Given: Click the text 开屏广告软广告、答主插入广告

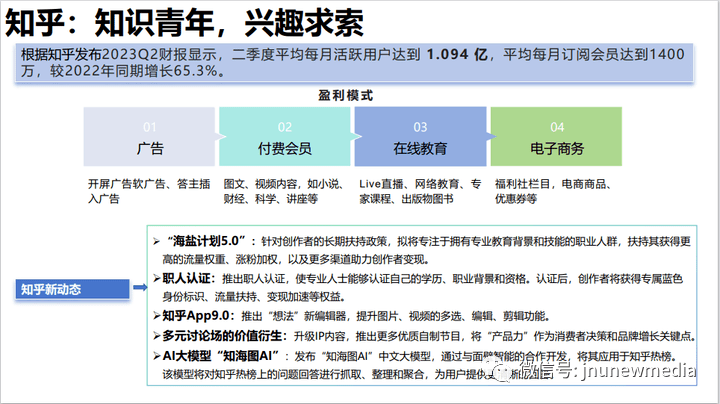Looking at the screenshot, I should [x=149, y=191].
